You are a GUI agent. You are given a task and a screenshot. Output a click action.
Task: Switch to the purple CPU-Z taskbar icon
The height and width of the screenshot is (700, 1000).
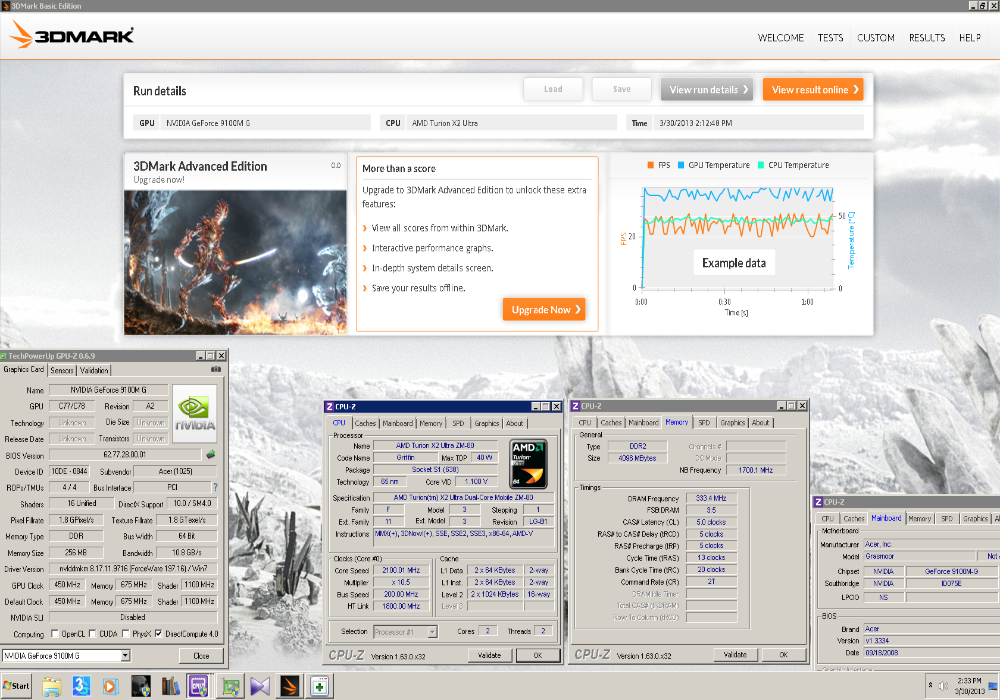coord(198,686)
